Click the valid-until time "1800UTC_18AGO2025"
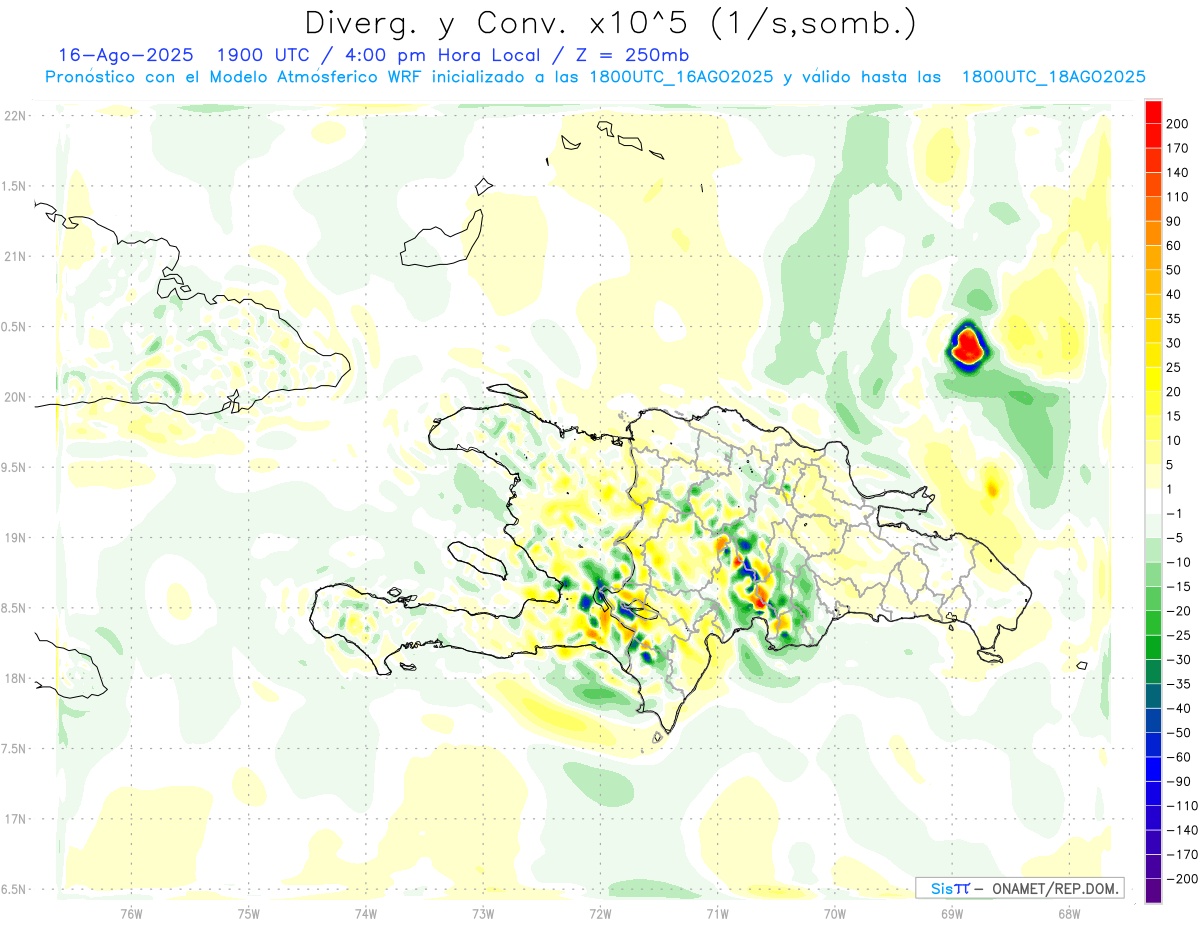Viewport: 1200px width, 927px height. tap(1053, 77)
